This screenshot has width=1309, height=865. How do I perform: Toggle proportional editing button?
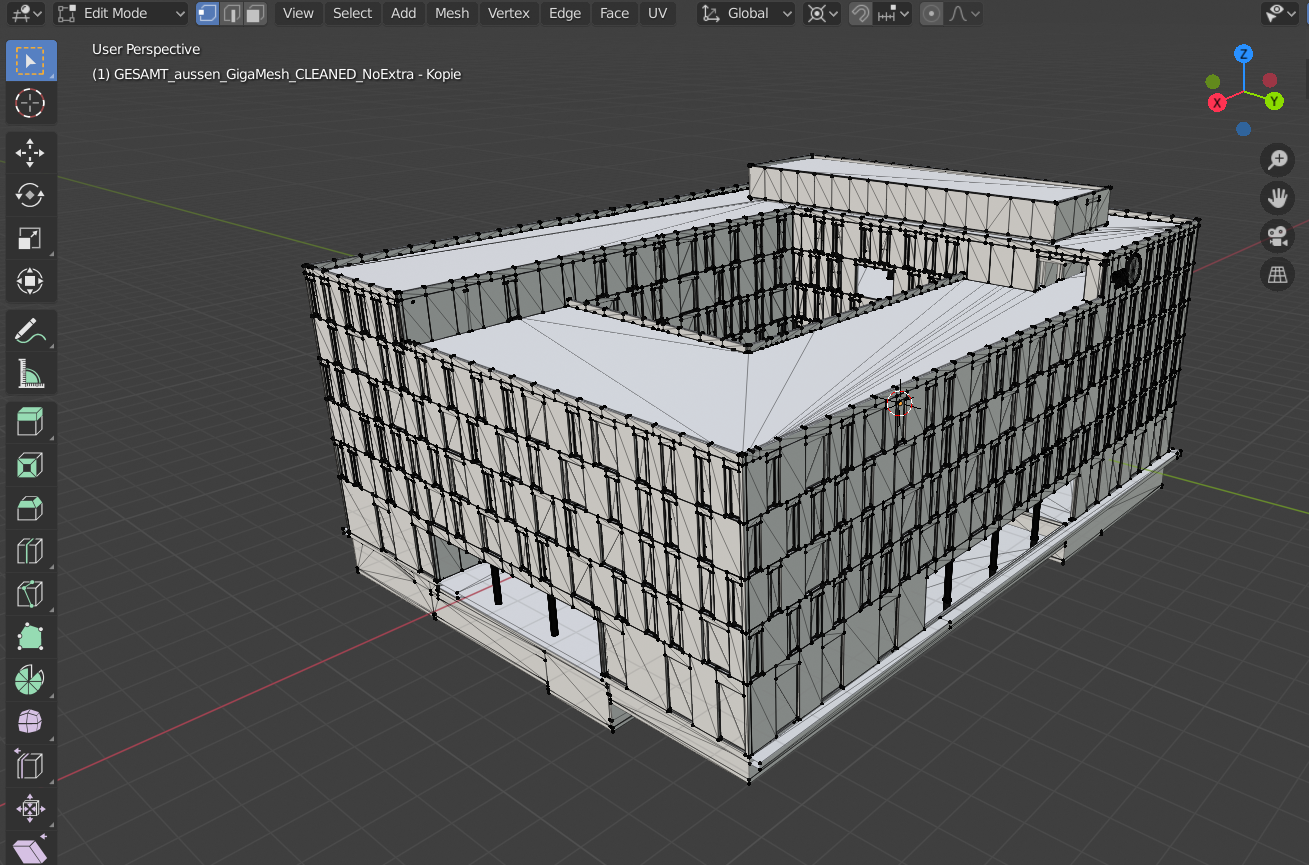click(932, 13)
